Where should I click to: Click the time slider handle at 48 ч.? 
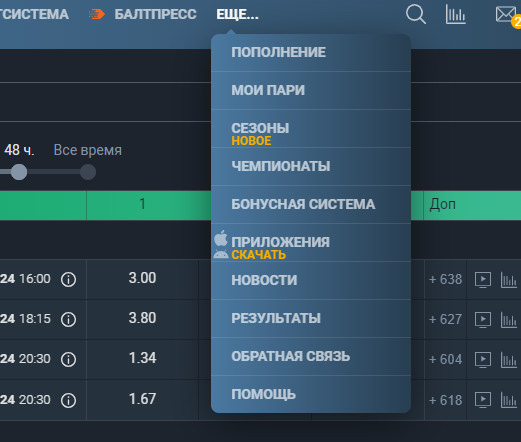click(19, 172)
